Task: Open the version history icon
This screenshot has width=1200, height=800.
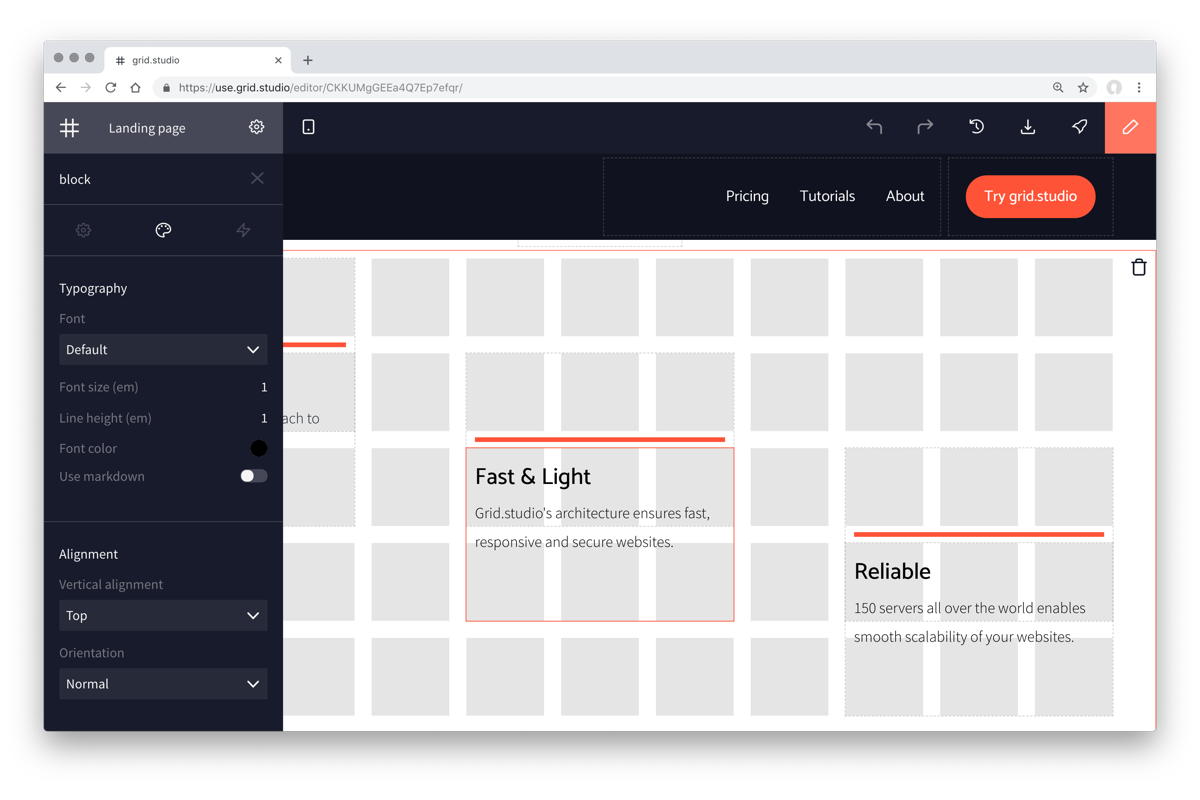Action: [x=977, y=127]
